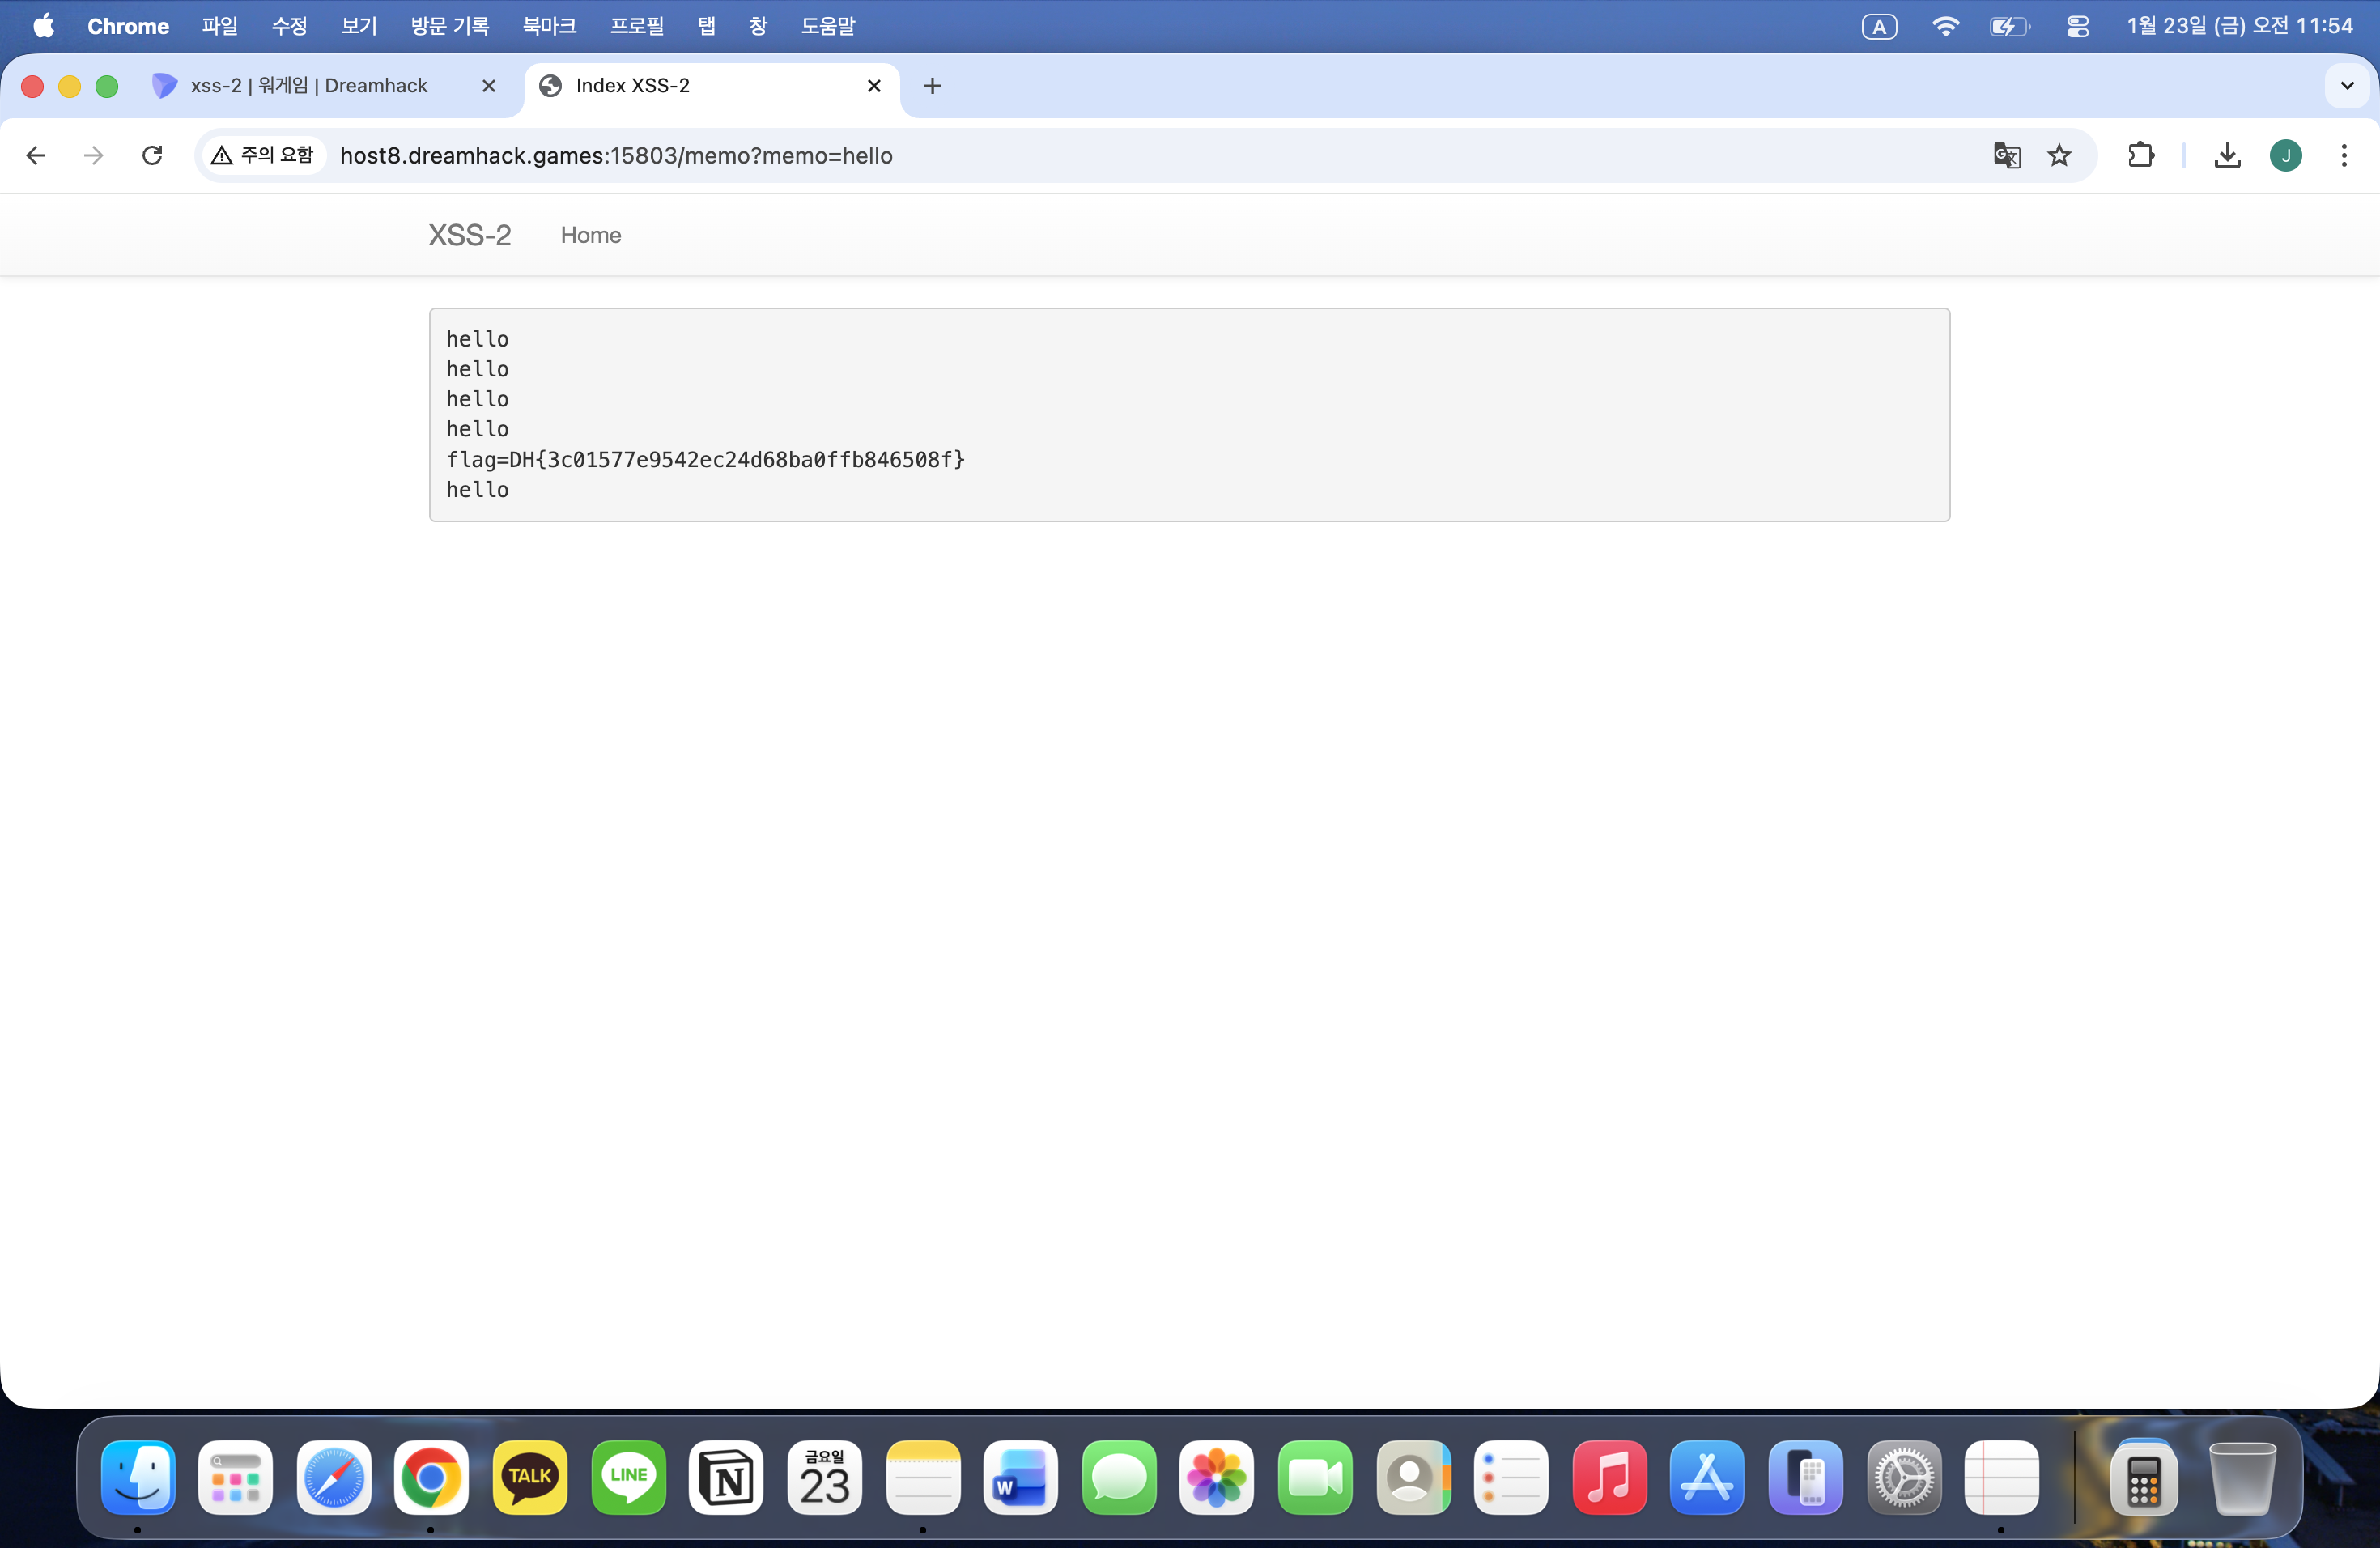The width and height of the screenshot is (2380, 1548).
Task: Open the 북마크 menu in the menu bar
Action: (549, 26)
